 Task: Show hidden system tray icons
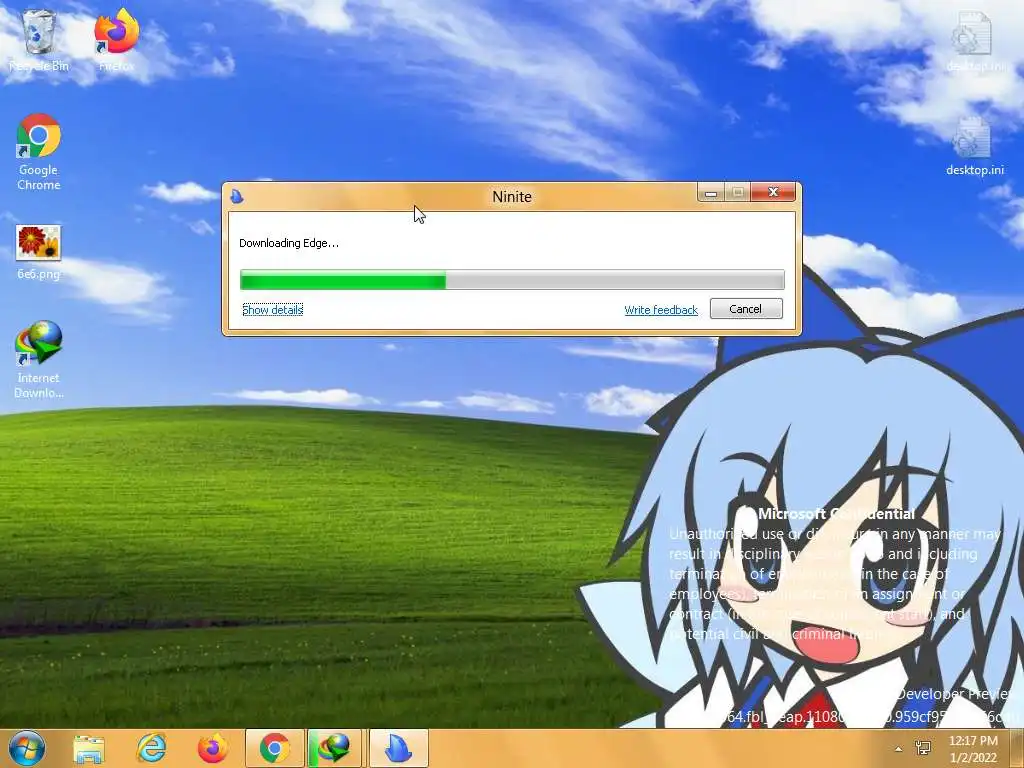coord(899,749)
